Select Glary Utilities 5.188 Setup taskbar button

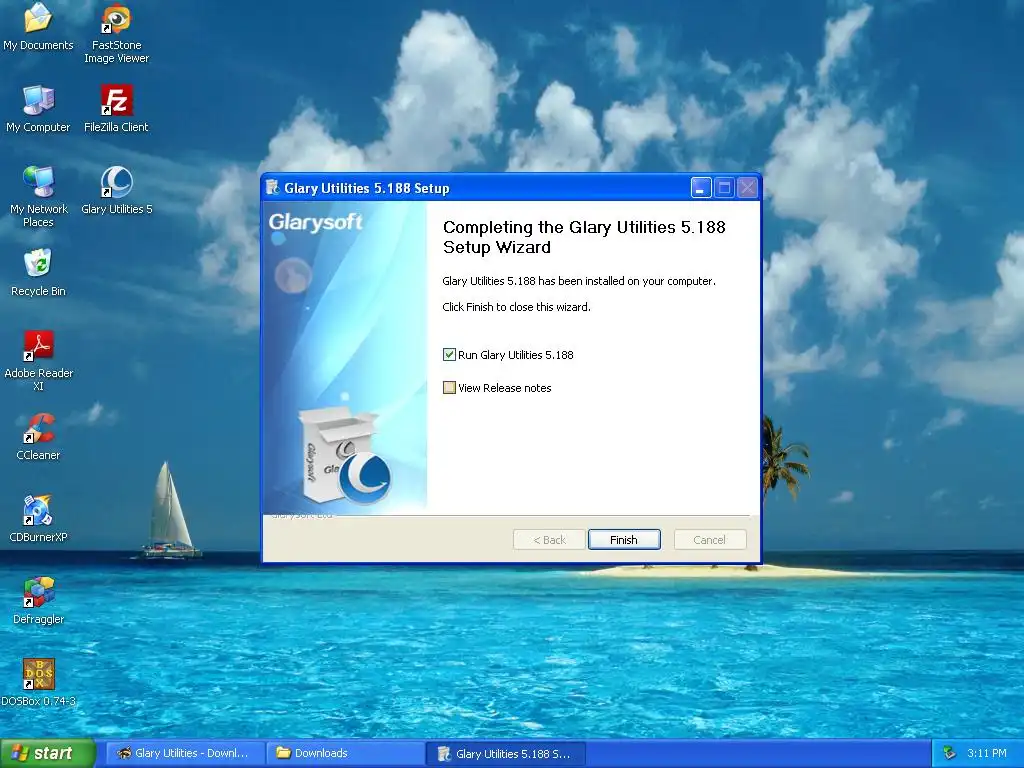pos(505,754)
